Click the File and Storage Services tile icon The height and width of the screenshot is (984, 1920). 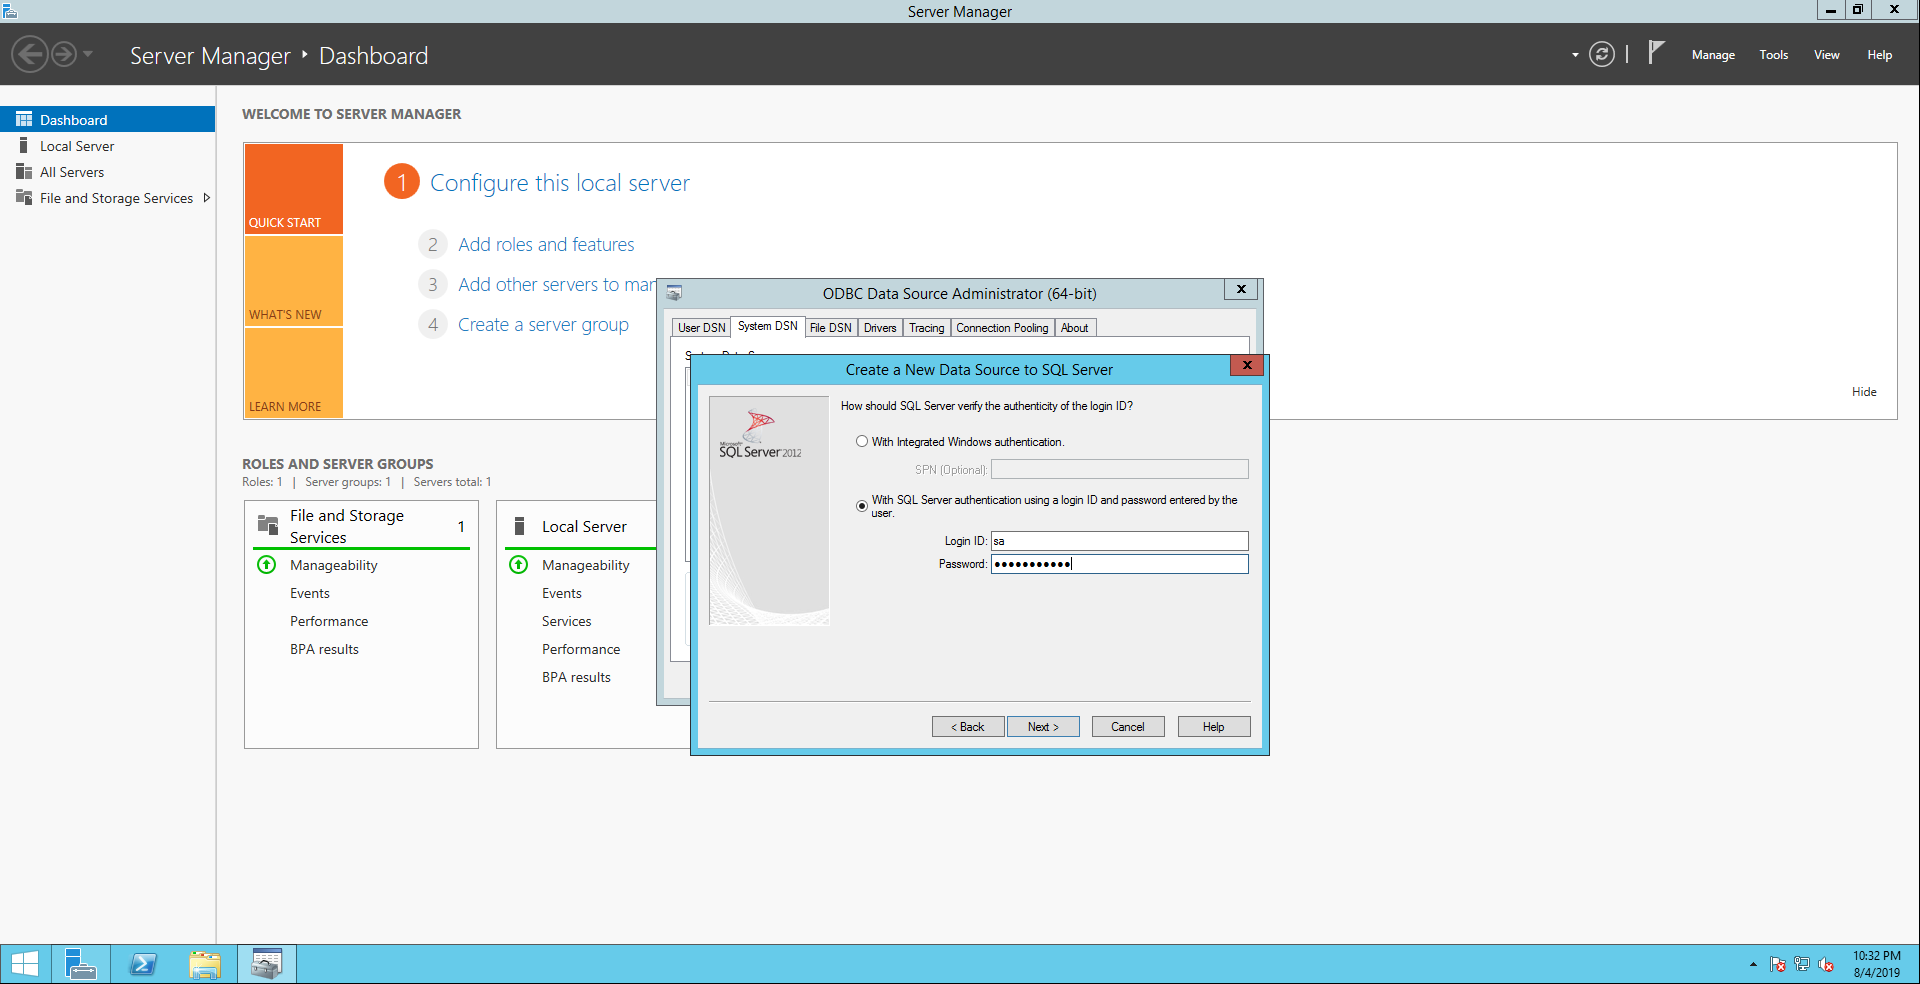[268, 525]
